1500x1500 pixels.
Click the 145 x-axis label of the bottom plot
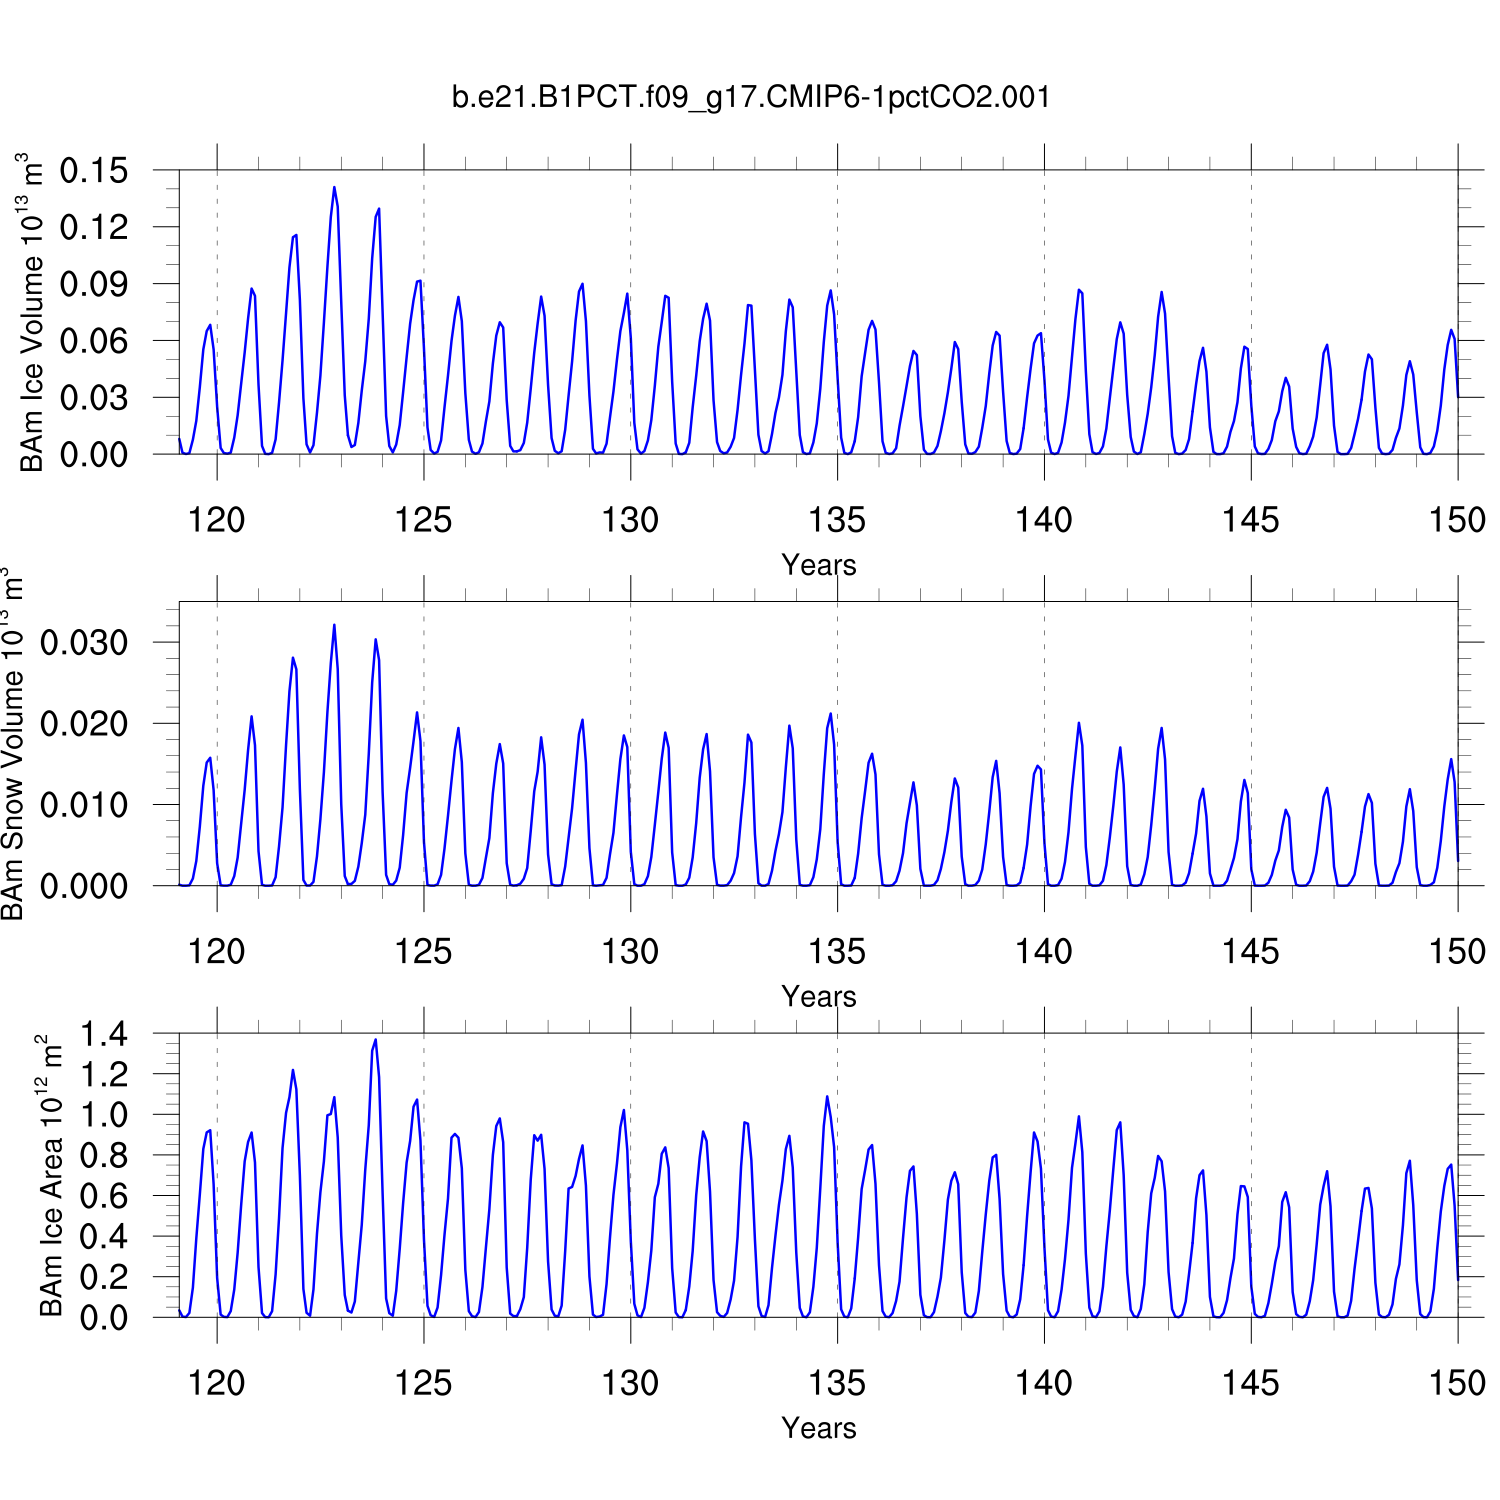tap(1250, 1384)
